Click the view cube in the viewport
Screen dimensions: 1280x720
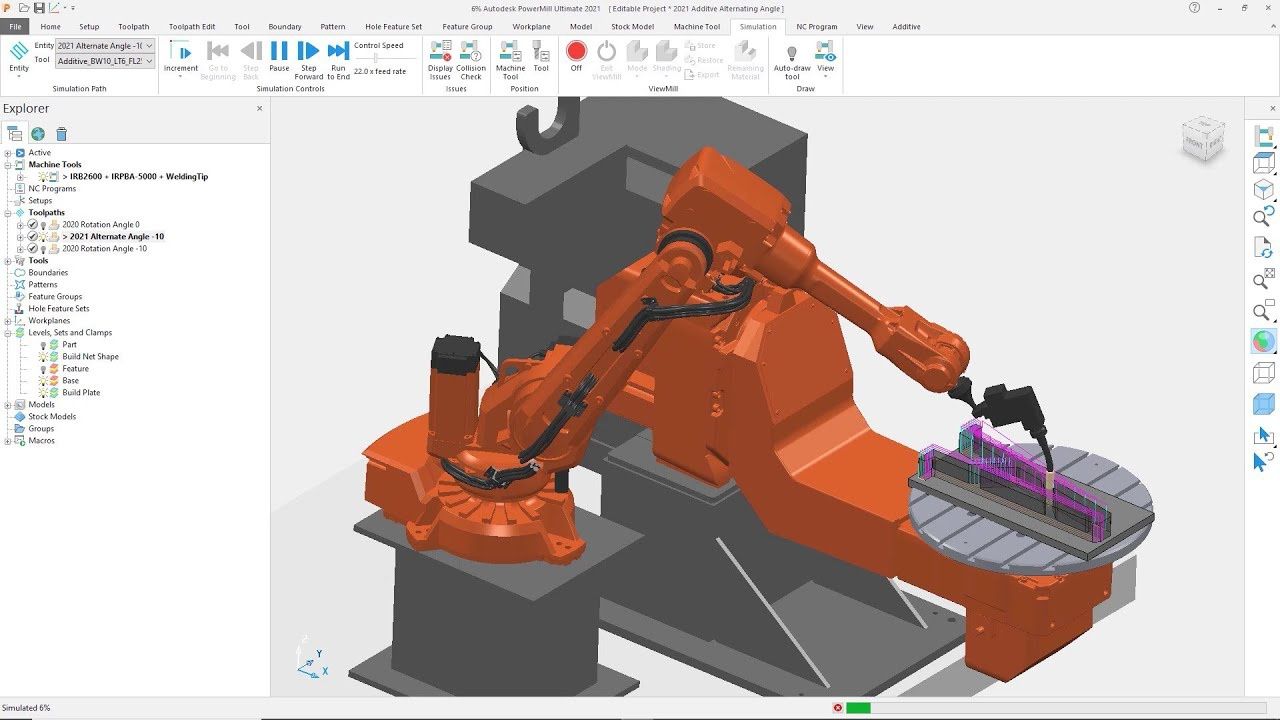[1203, 139]
